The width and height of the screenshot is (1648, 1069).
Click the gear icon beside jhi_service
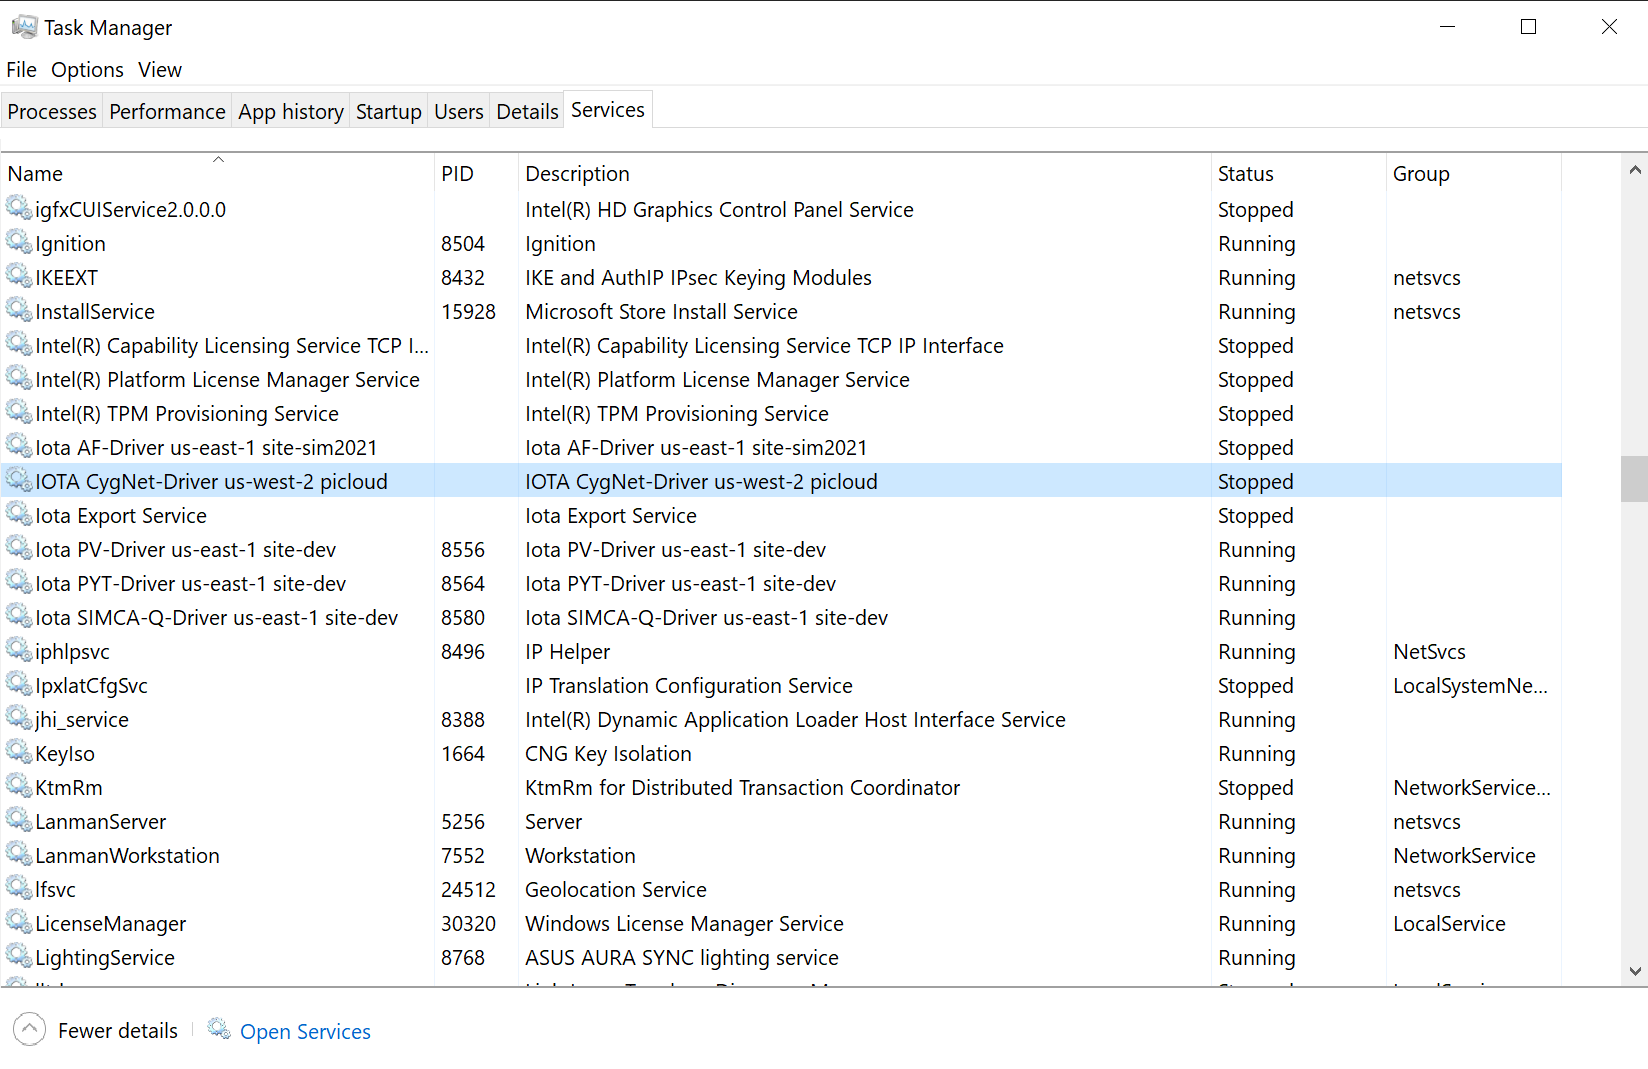pos(19,718)
